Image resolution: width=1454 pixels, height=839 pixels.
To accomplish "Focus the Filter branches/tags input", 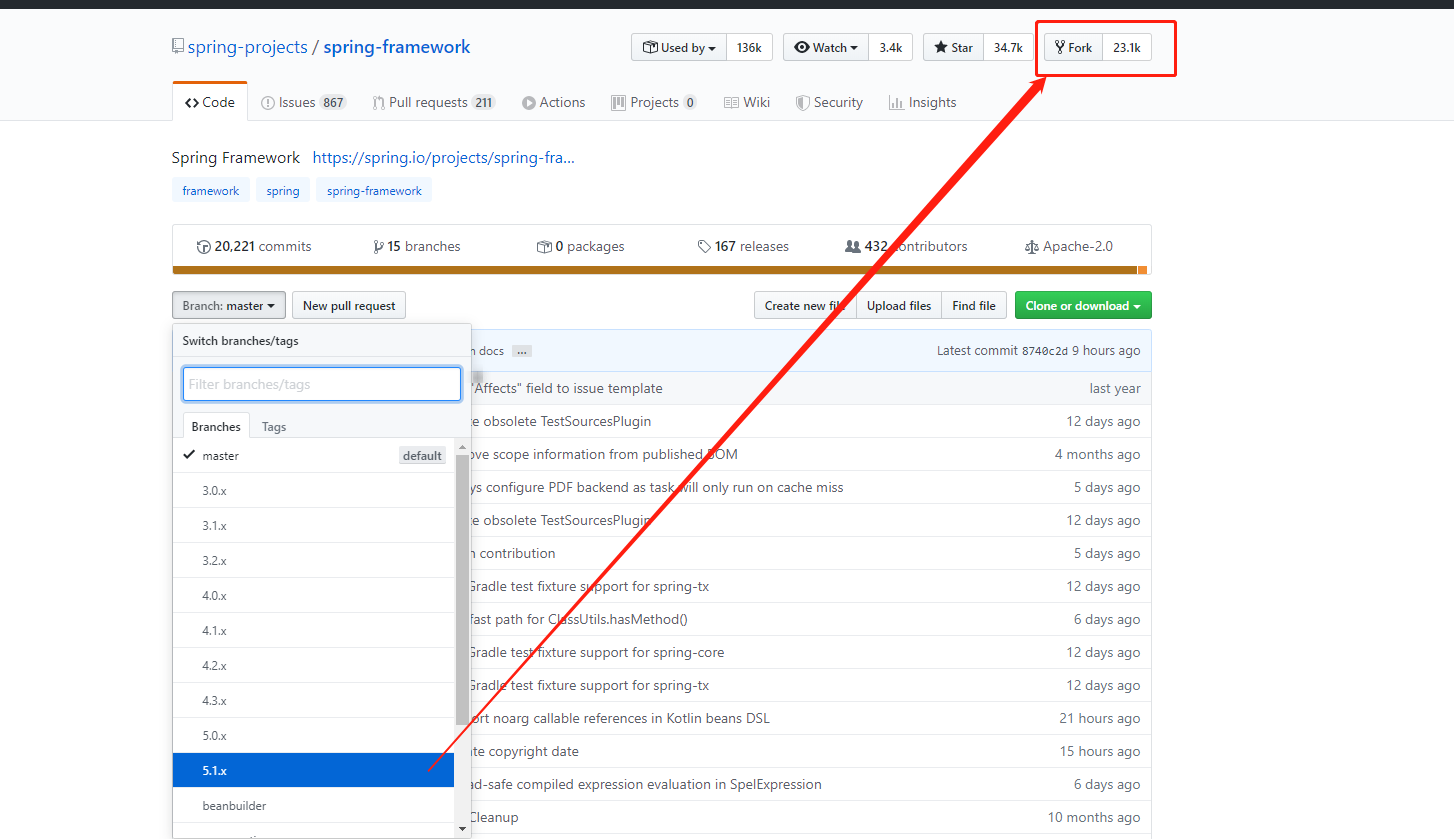I will click(322, 384).
